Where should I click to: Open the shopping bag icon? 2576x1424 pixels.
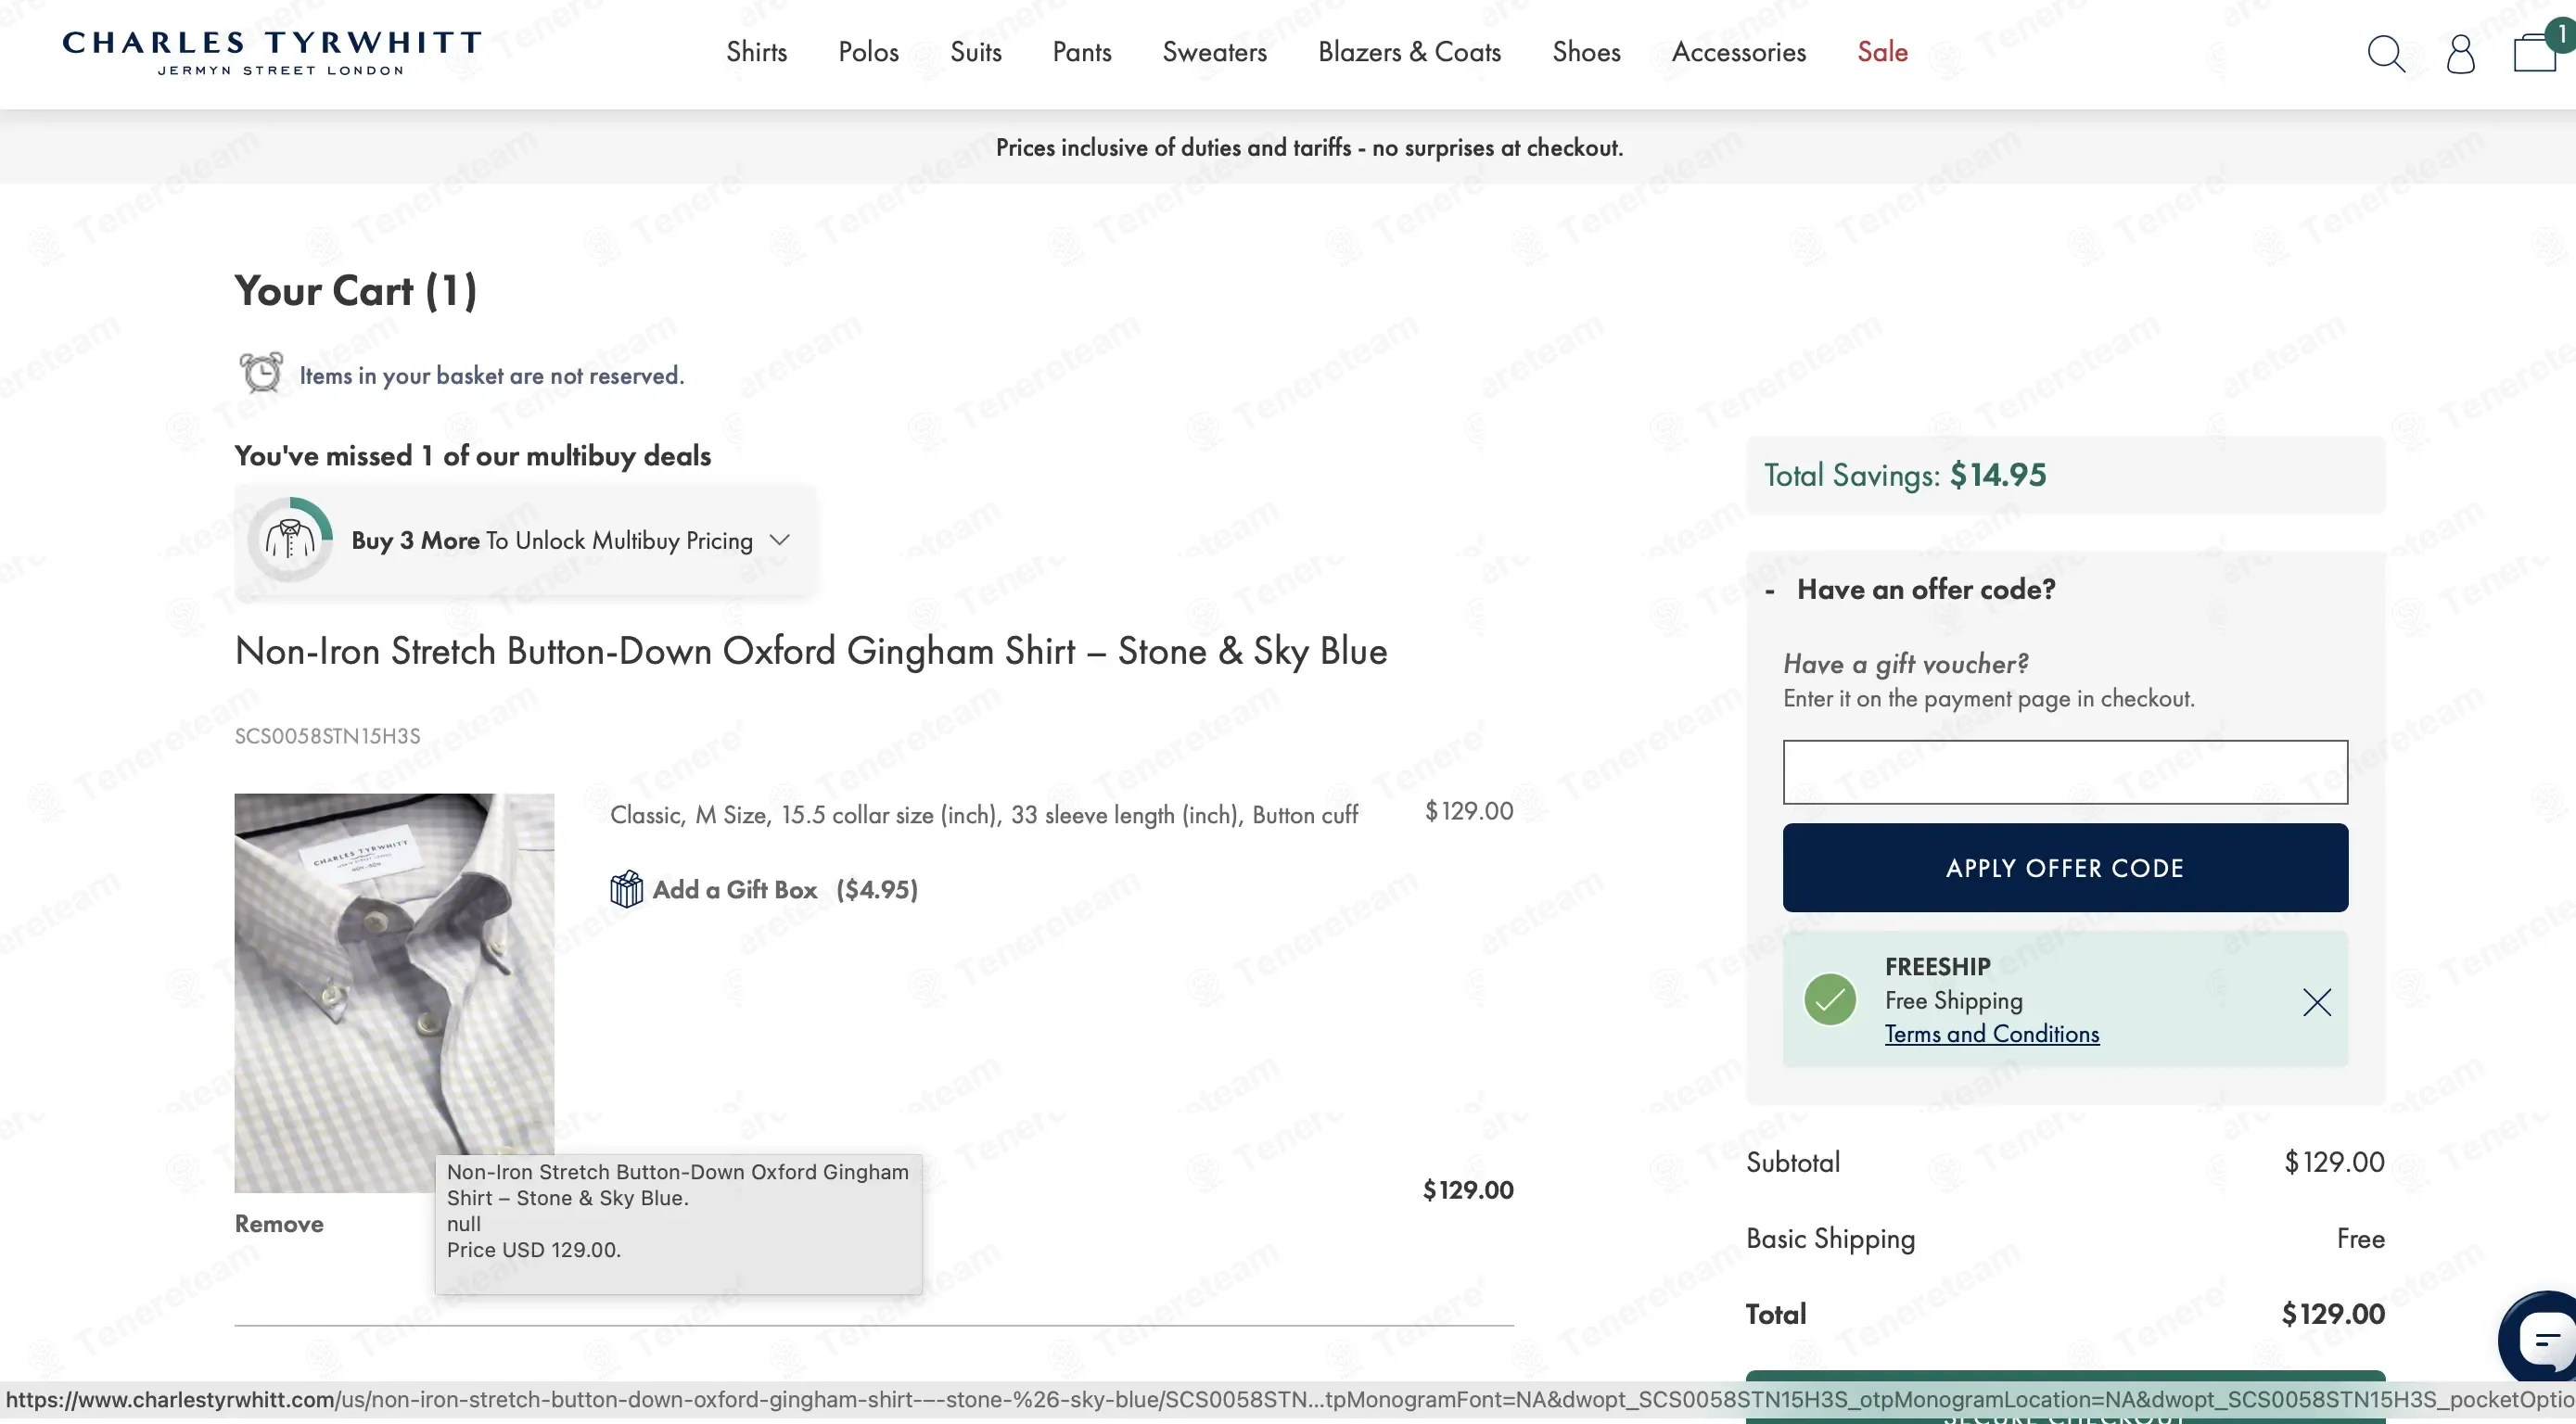(2534, 53)
